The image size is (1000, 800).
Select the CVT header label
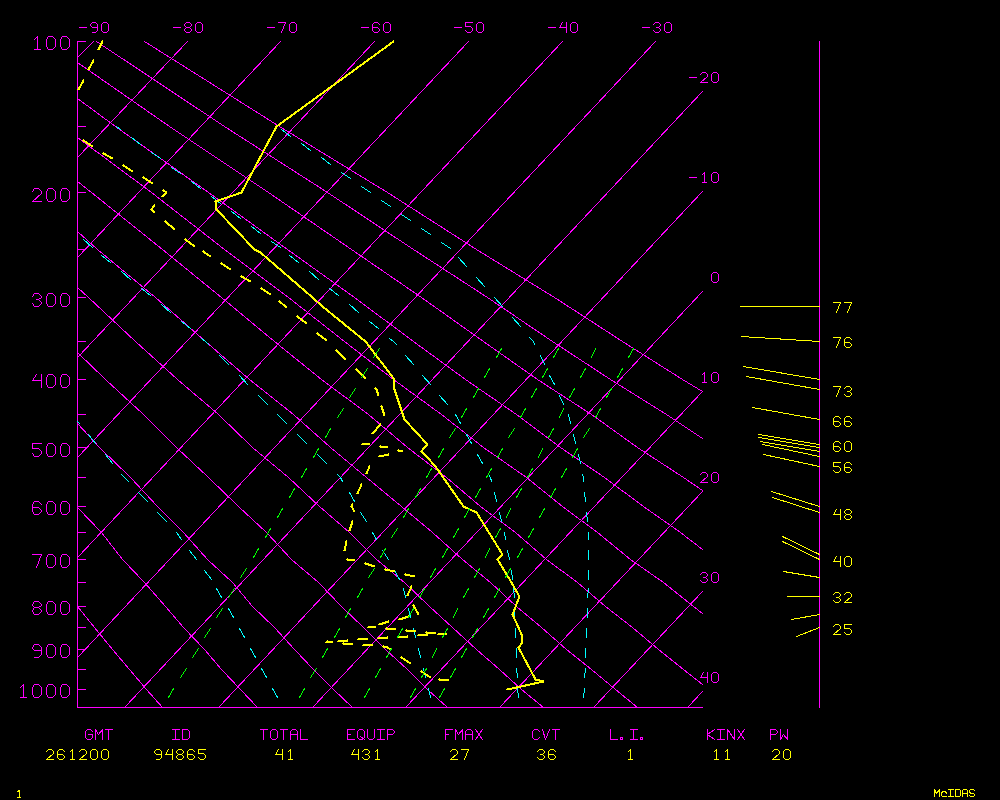point(545,735)
